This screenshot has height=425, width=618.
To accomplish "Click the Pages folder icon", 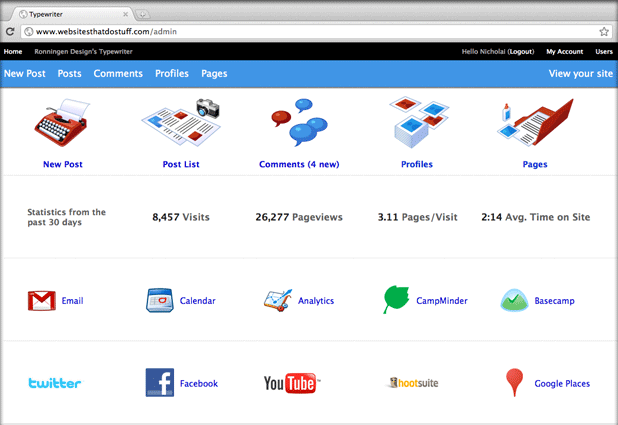I will tap(535, 122).
